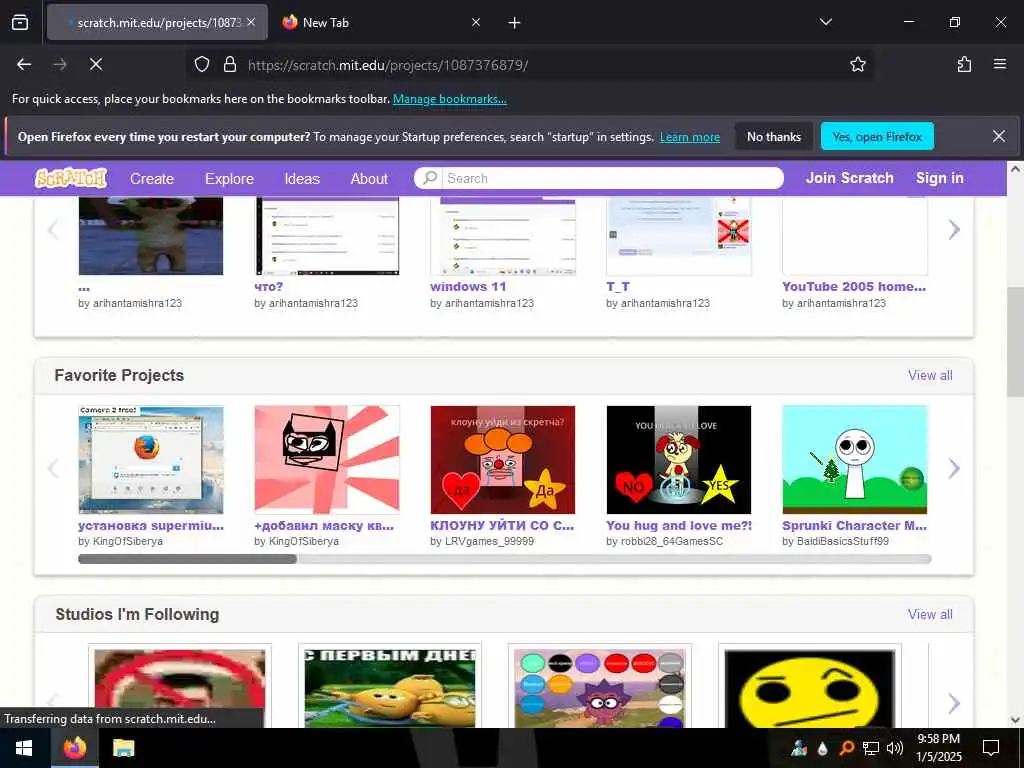Viewport: 1024px width, 768px height.
Task: Go back with the browser back arrow
Action: point(24,64)
